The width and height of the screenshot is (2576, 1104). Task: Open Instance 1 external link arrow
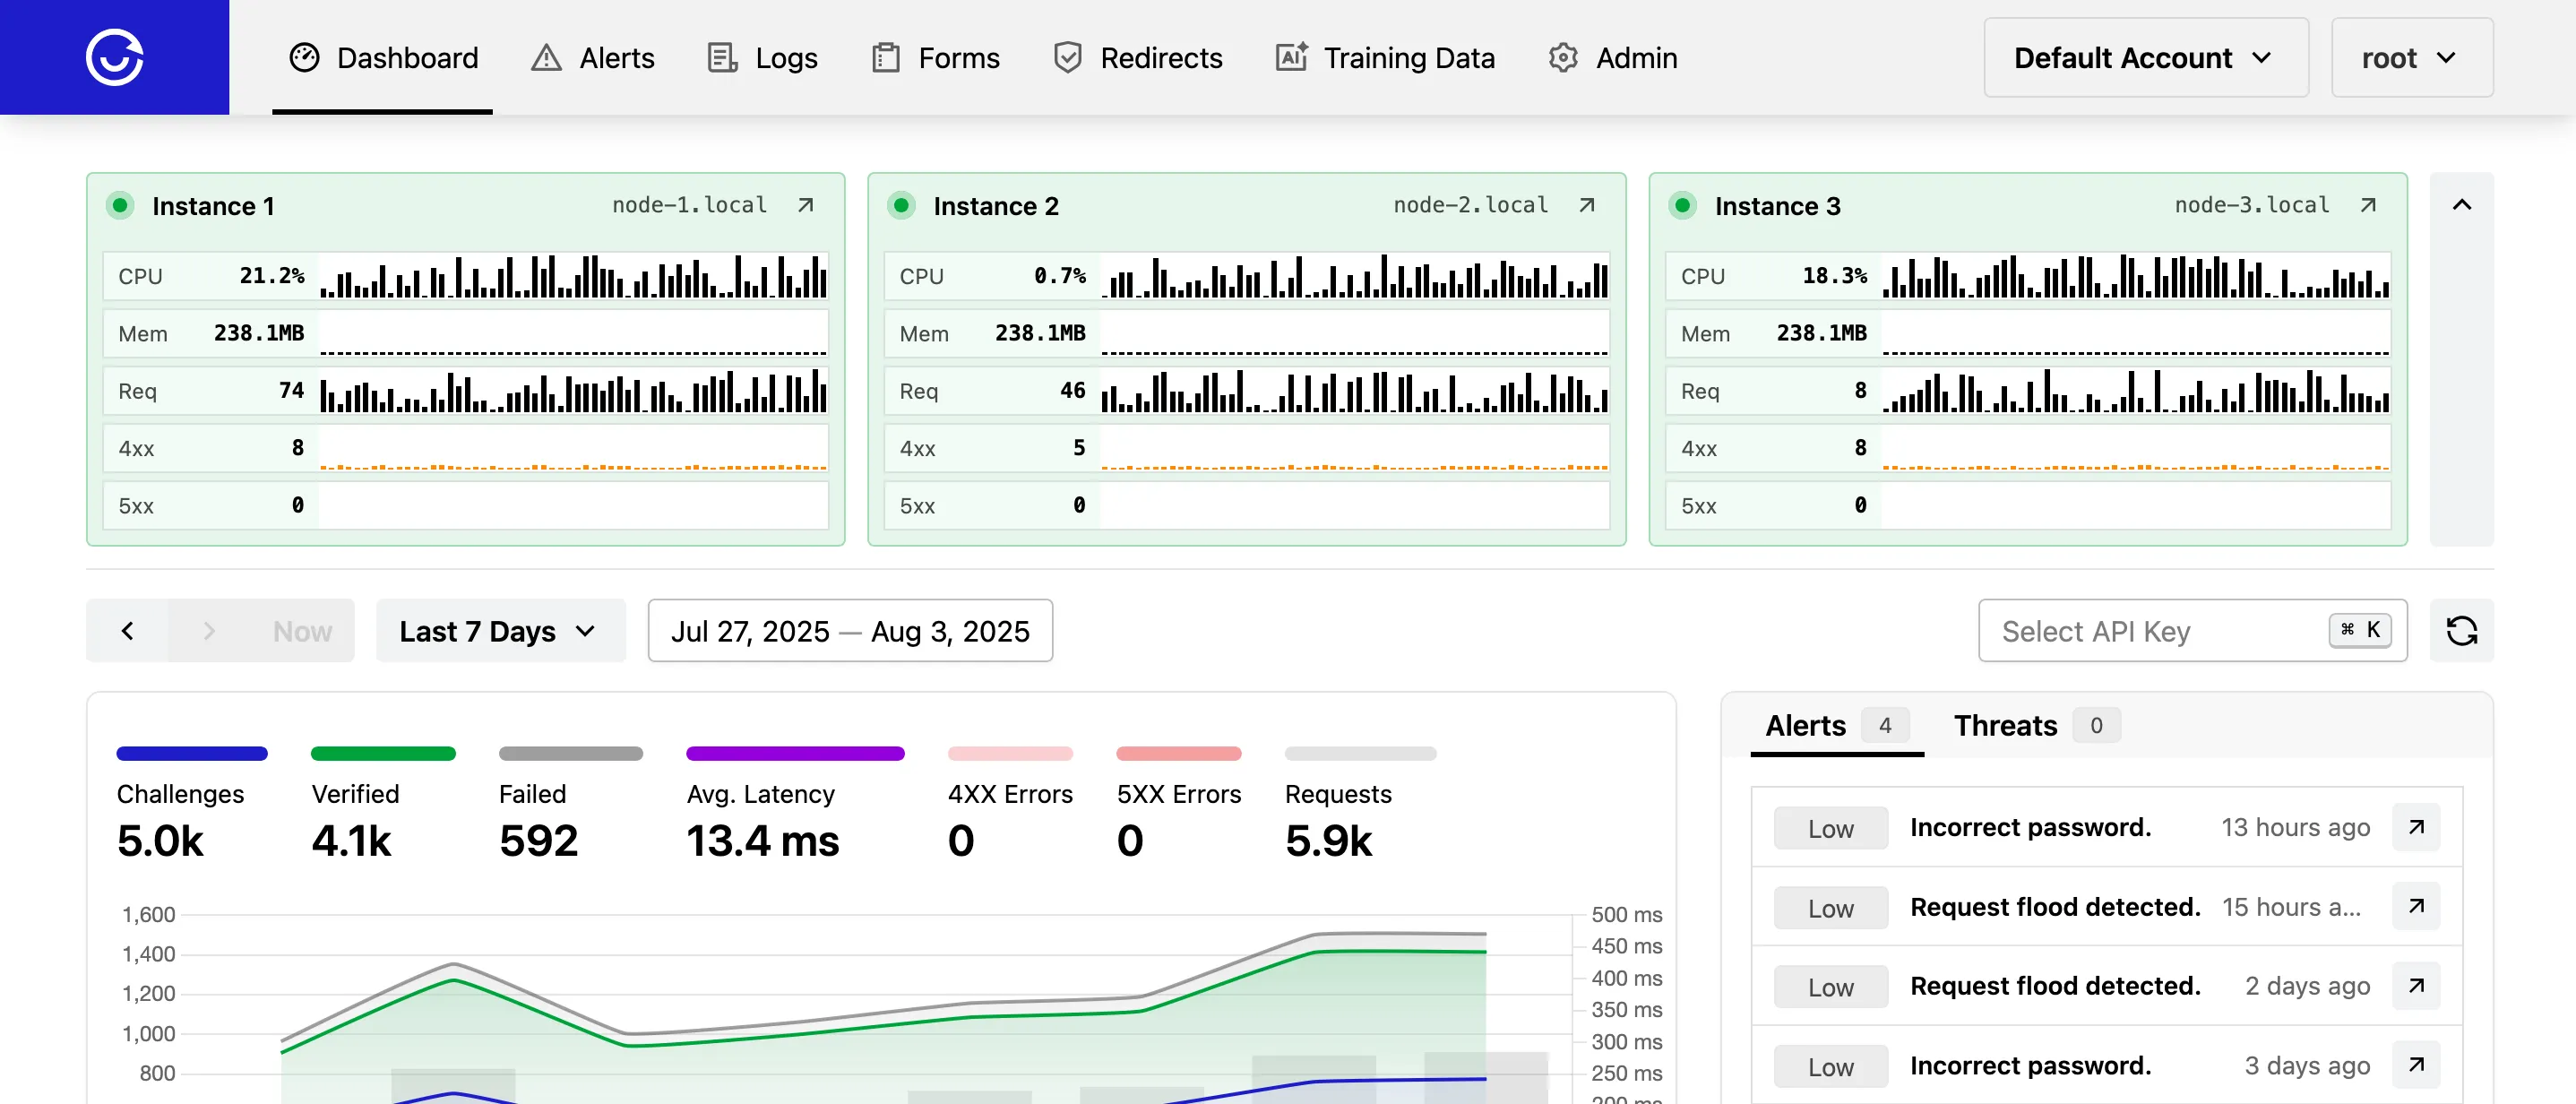[805, 205]
